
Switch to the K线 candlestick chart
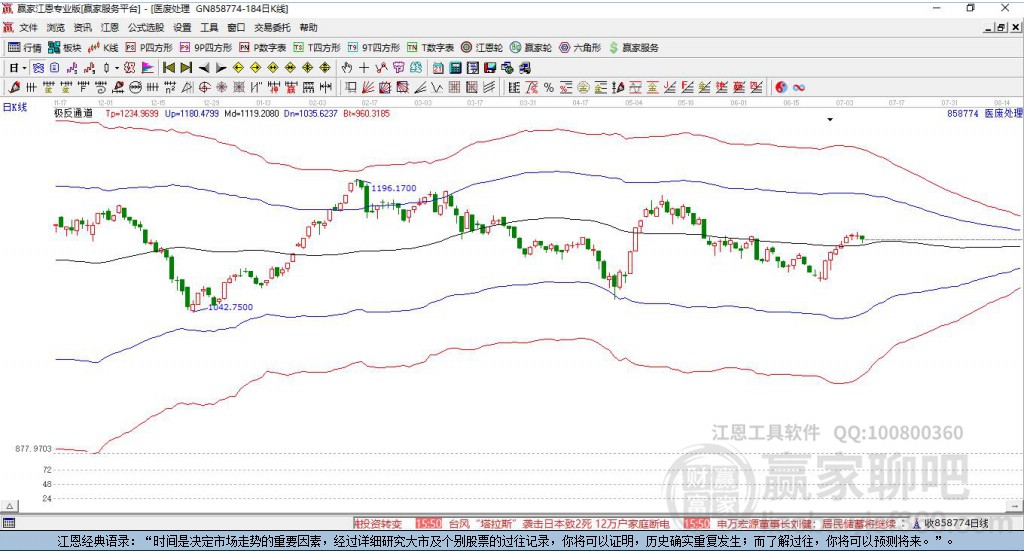coord(103,48)
